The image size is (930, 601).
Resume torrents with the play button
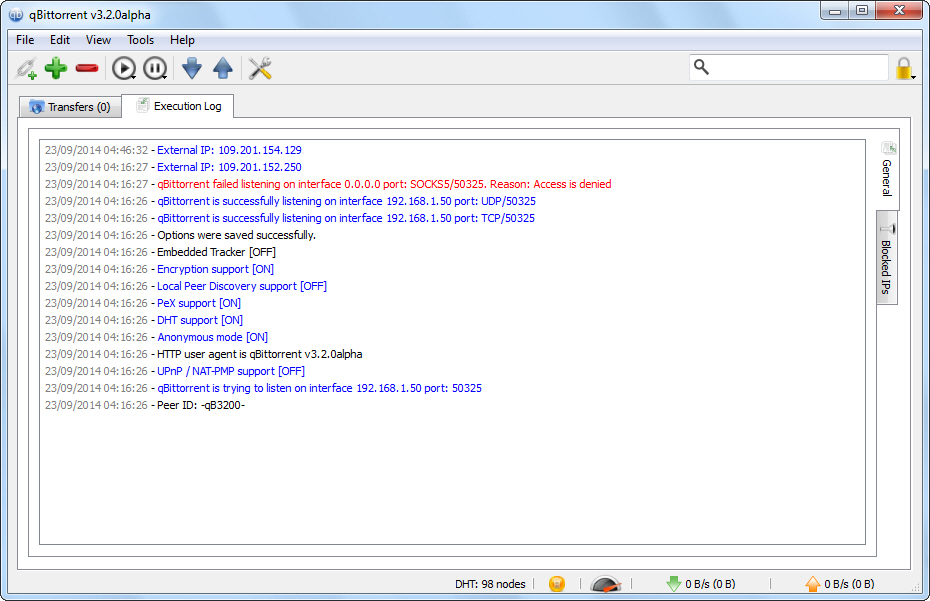[x=124, y=68]
